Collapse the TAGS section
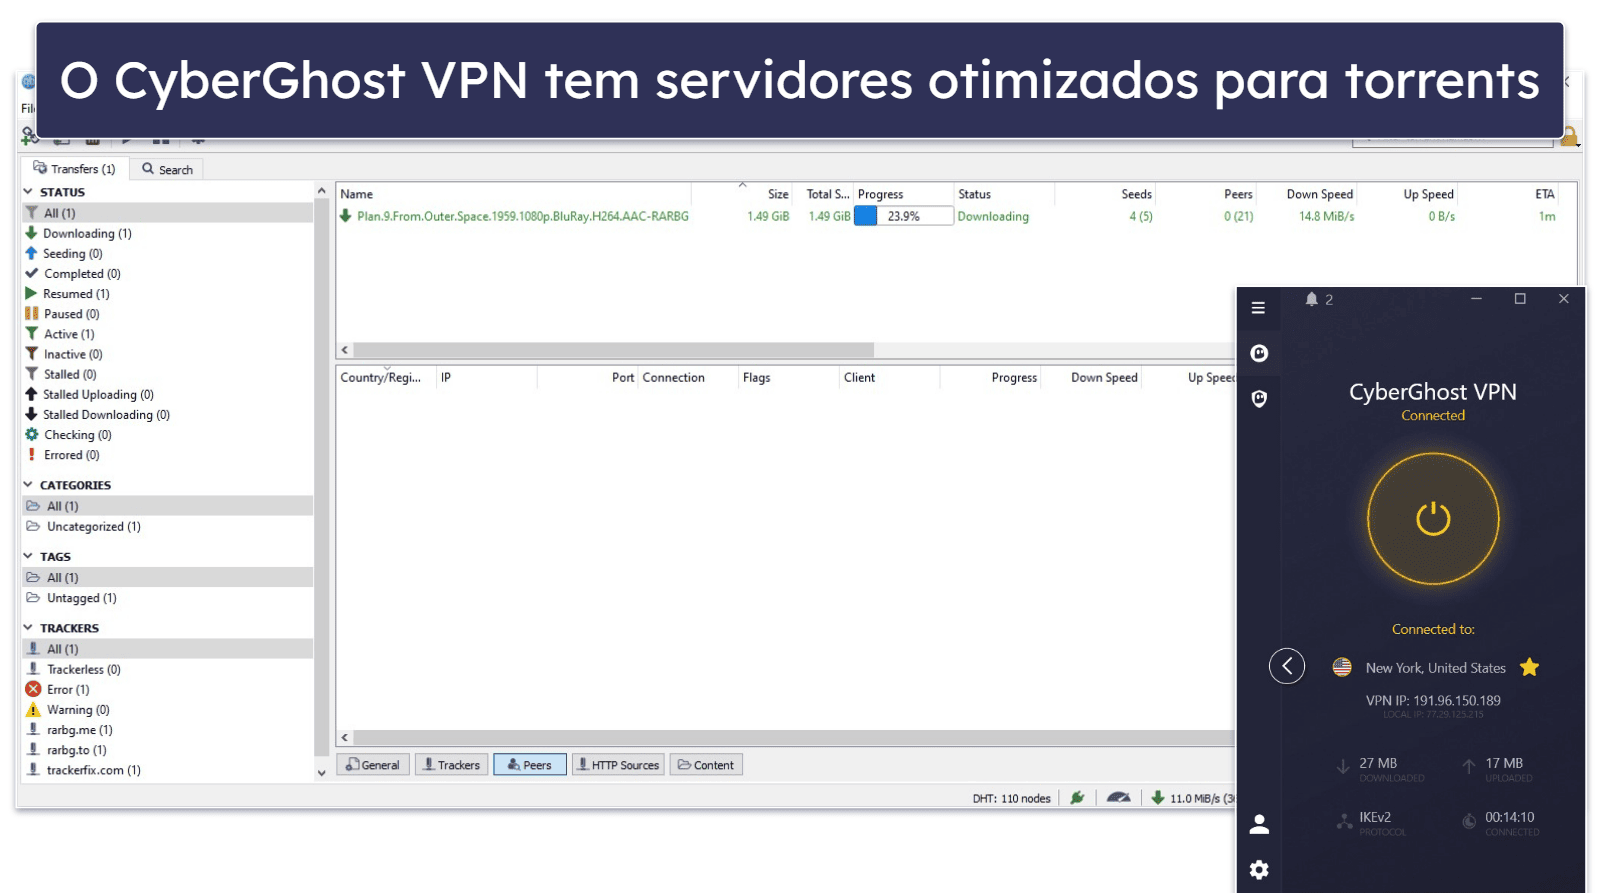Viewport: 1599px width, 893px height. tap(28, 556)
